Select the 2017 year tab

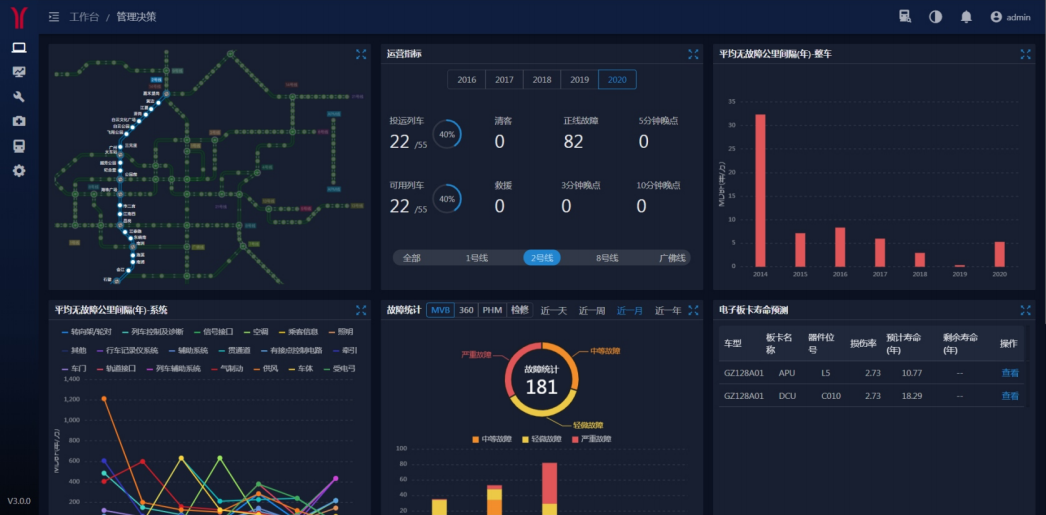504,79
